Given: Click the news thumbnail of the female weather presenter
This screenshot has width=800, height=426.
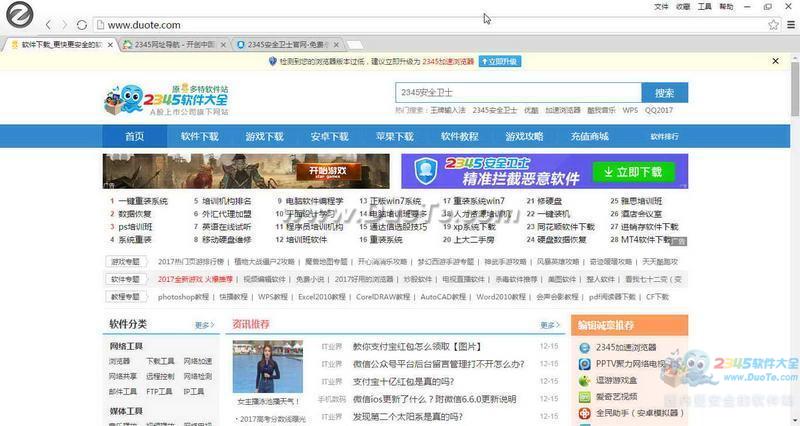Looking at the screenshot, I should [268, 366].
